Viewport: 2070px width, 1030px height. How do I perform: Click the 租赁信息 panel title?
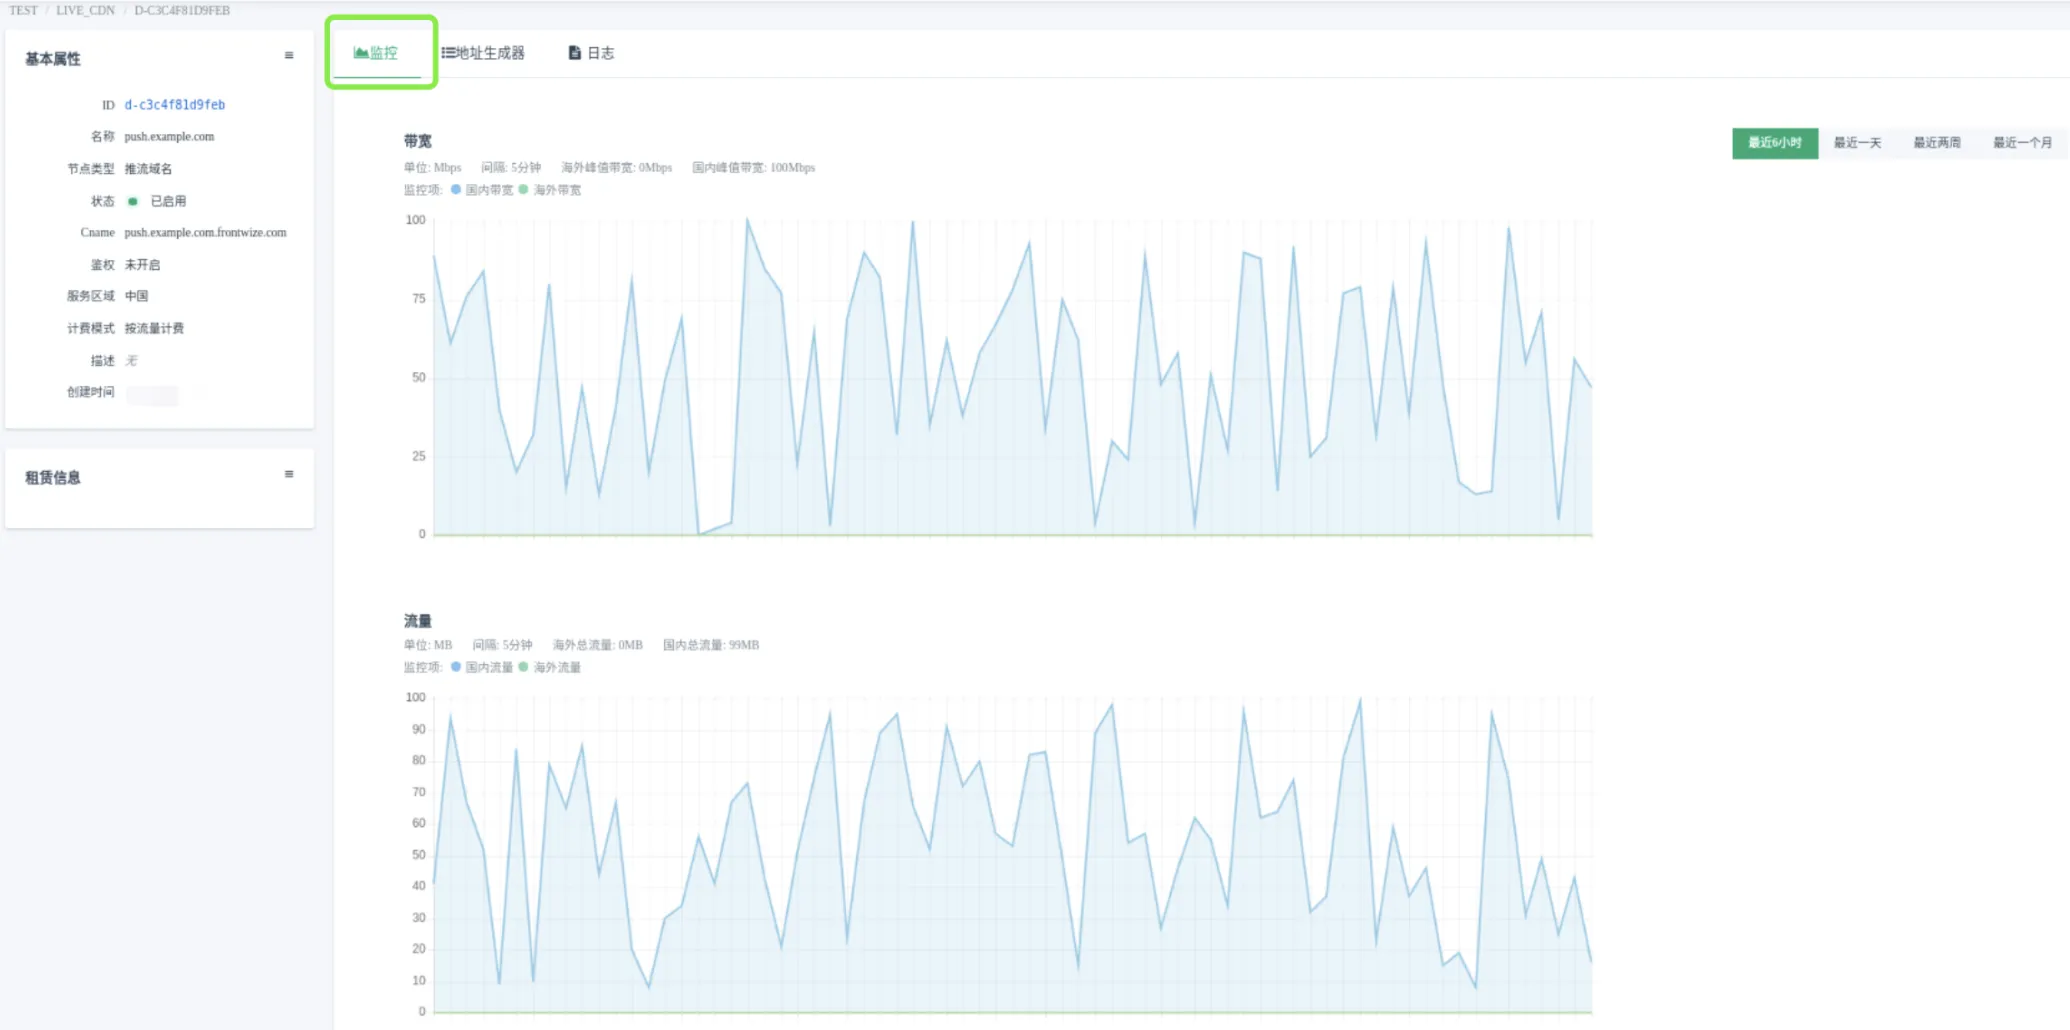point(53,478)
